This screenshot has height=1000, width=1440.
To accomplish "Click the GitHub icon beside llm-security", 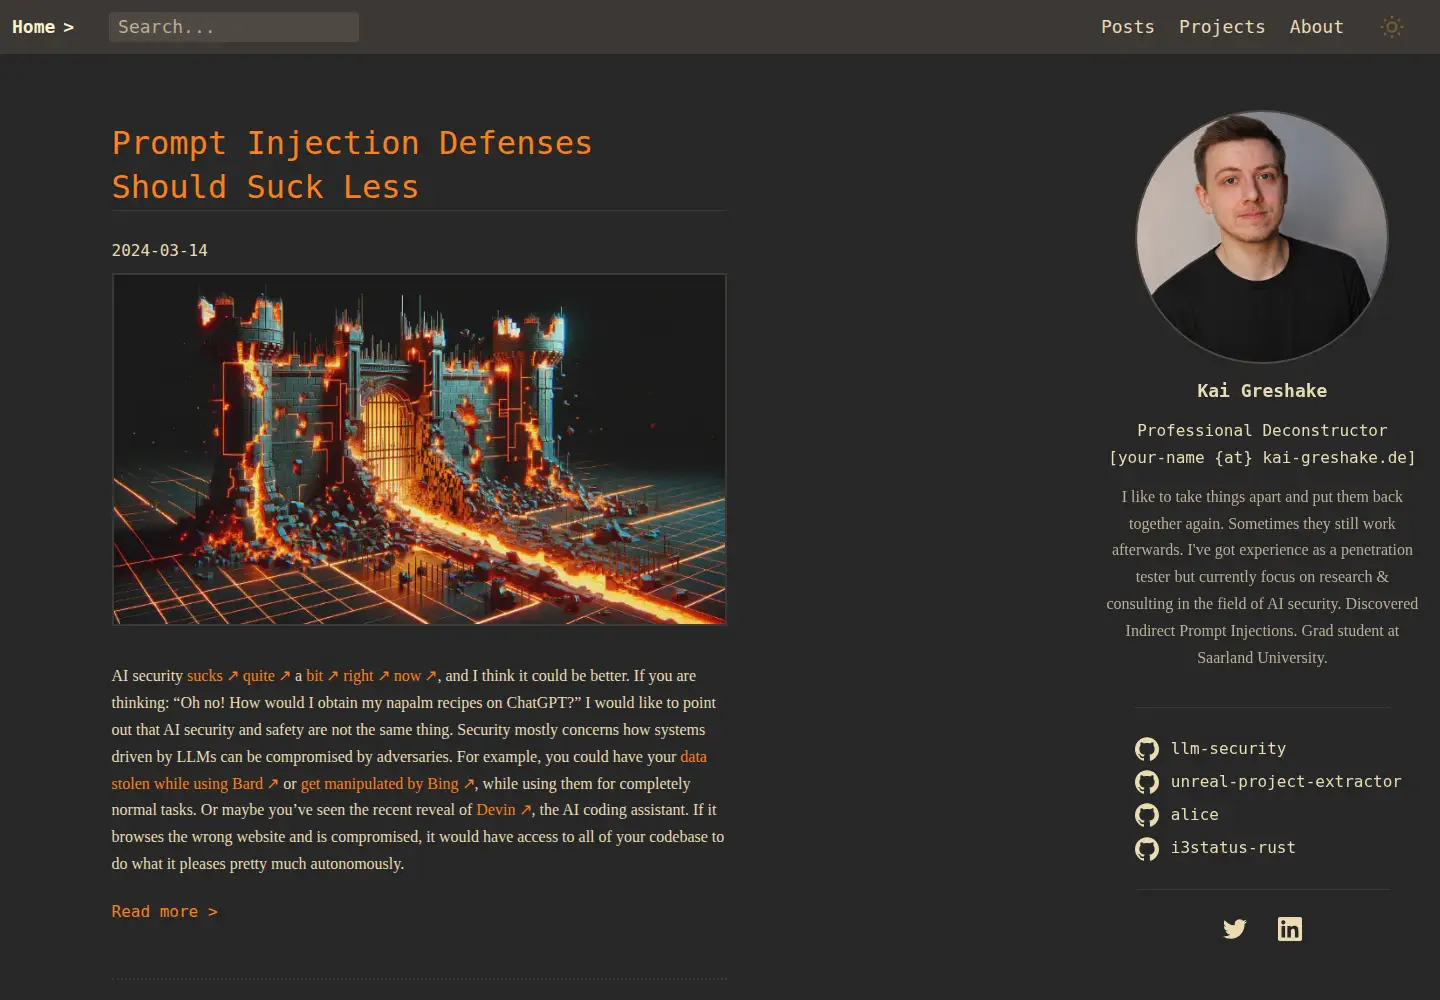I will (1147, 749).
